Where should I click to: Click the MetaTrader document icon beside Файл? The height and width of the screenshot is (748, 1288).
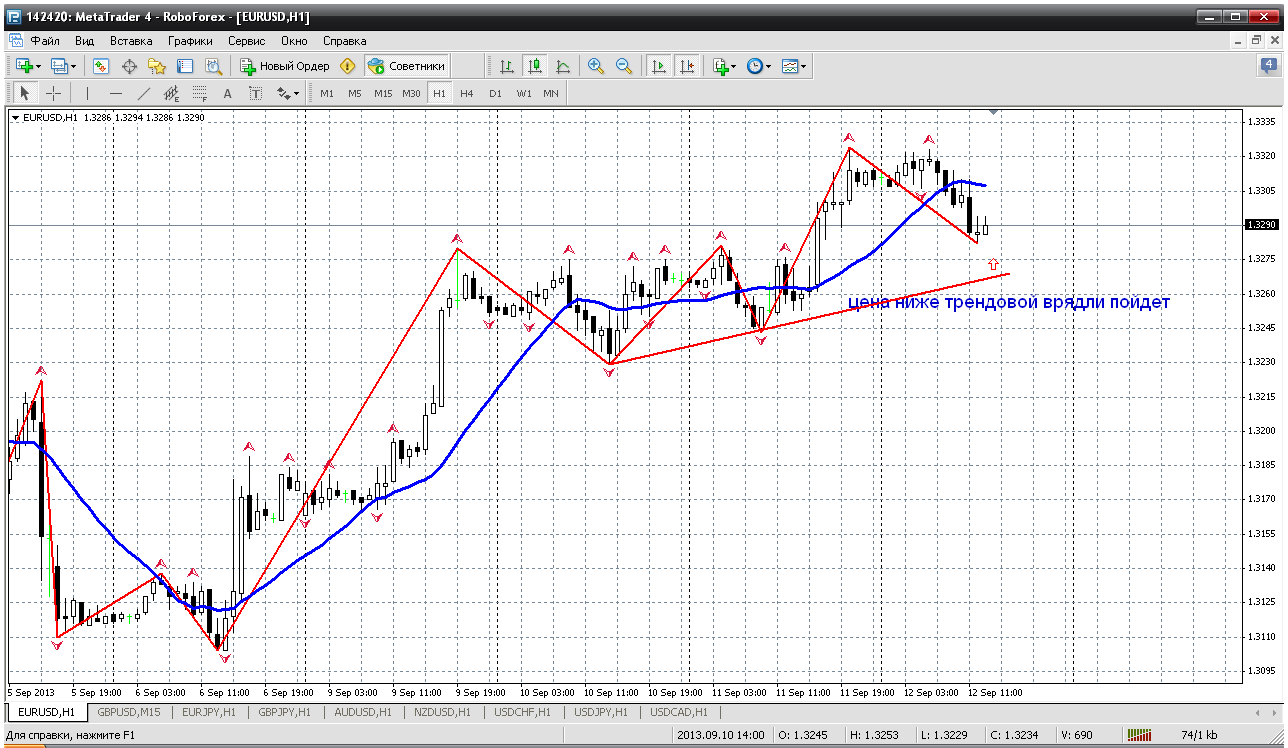coord(15,41)
